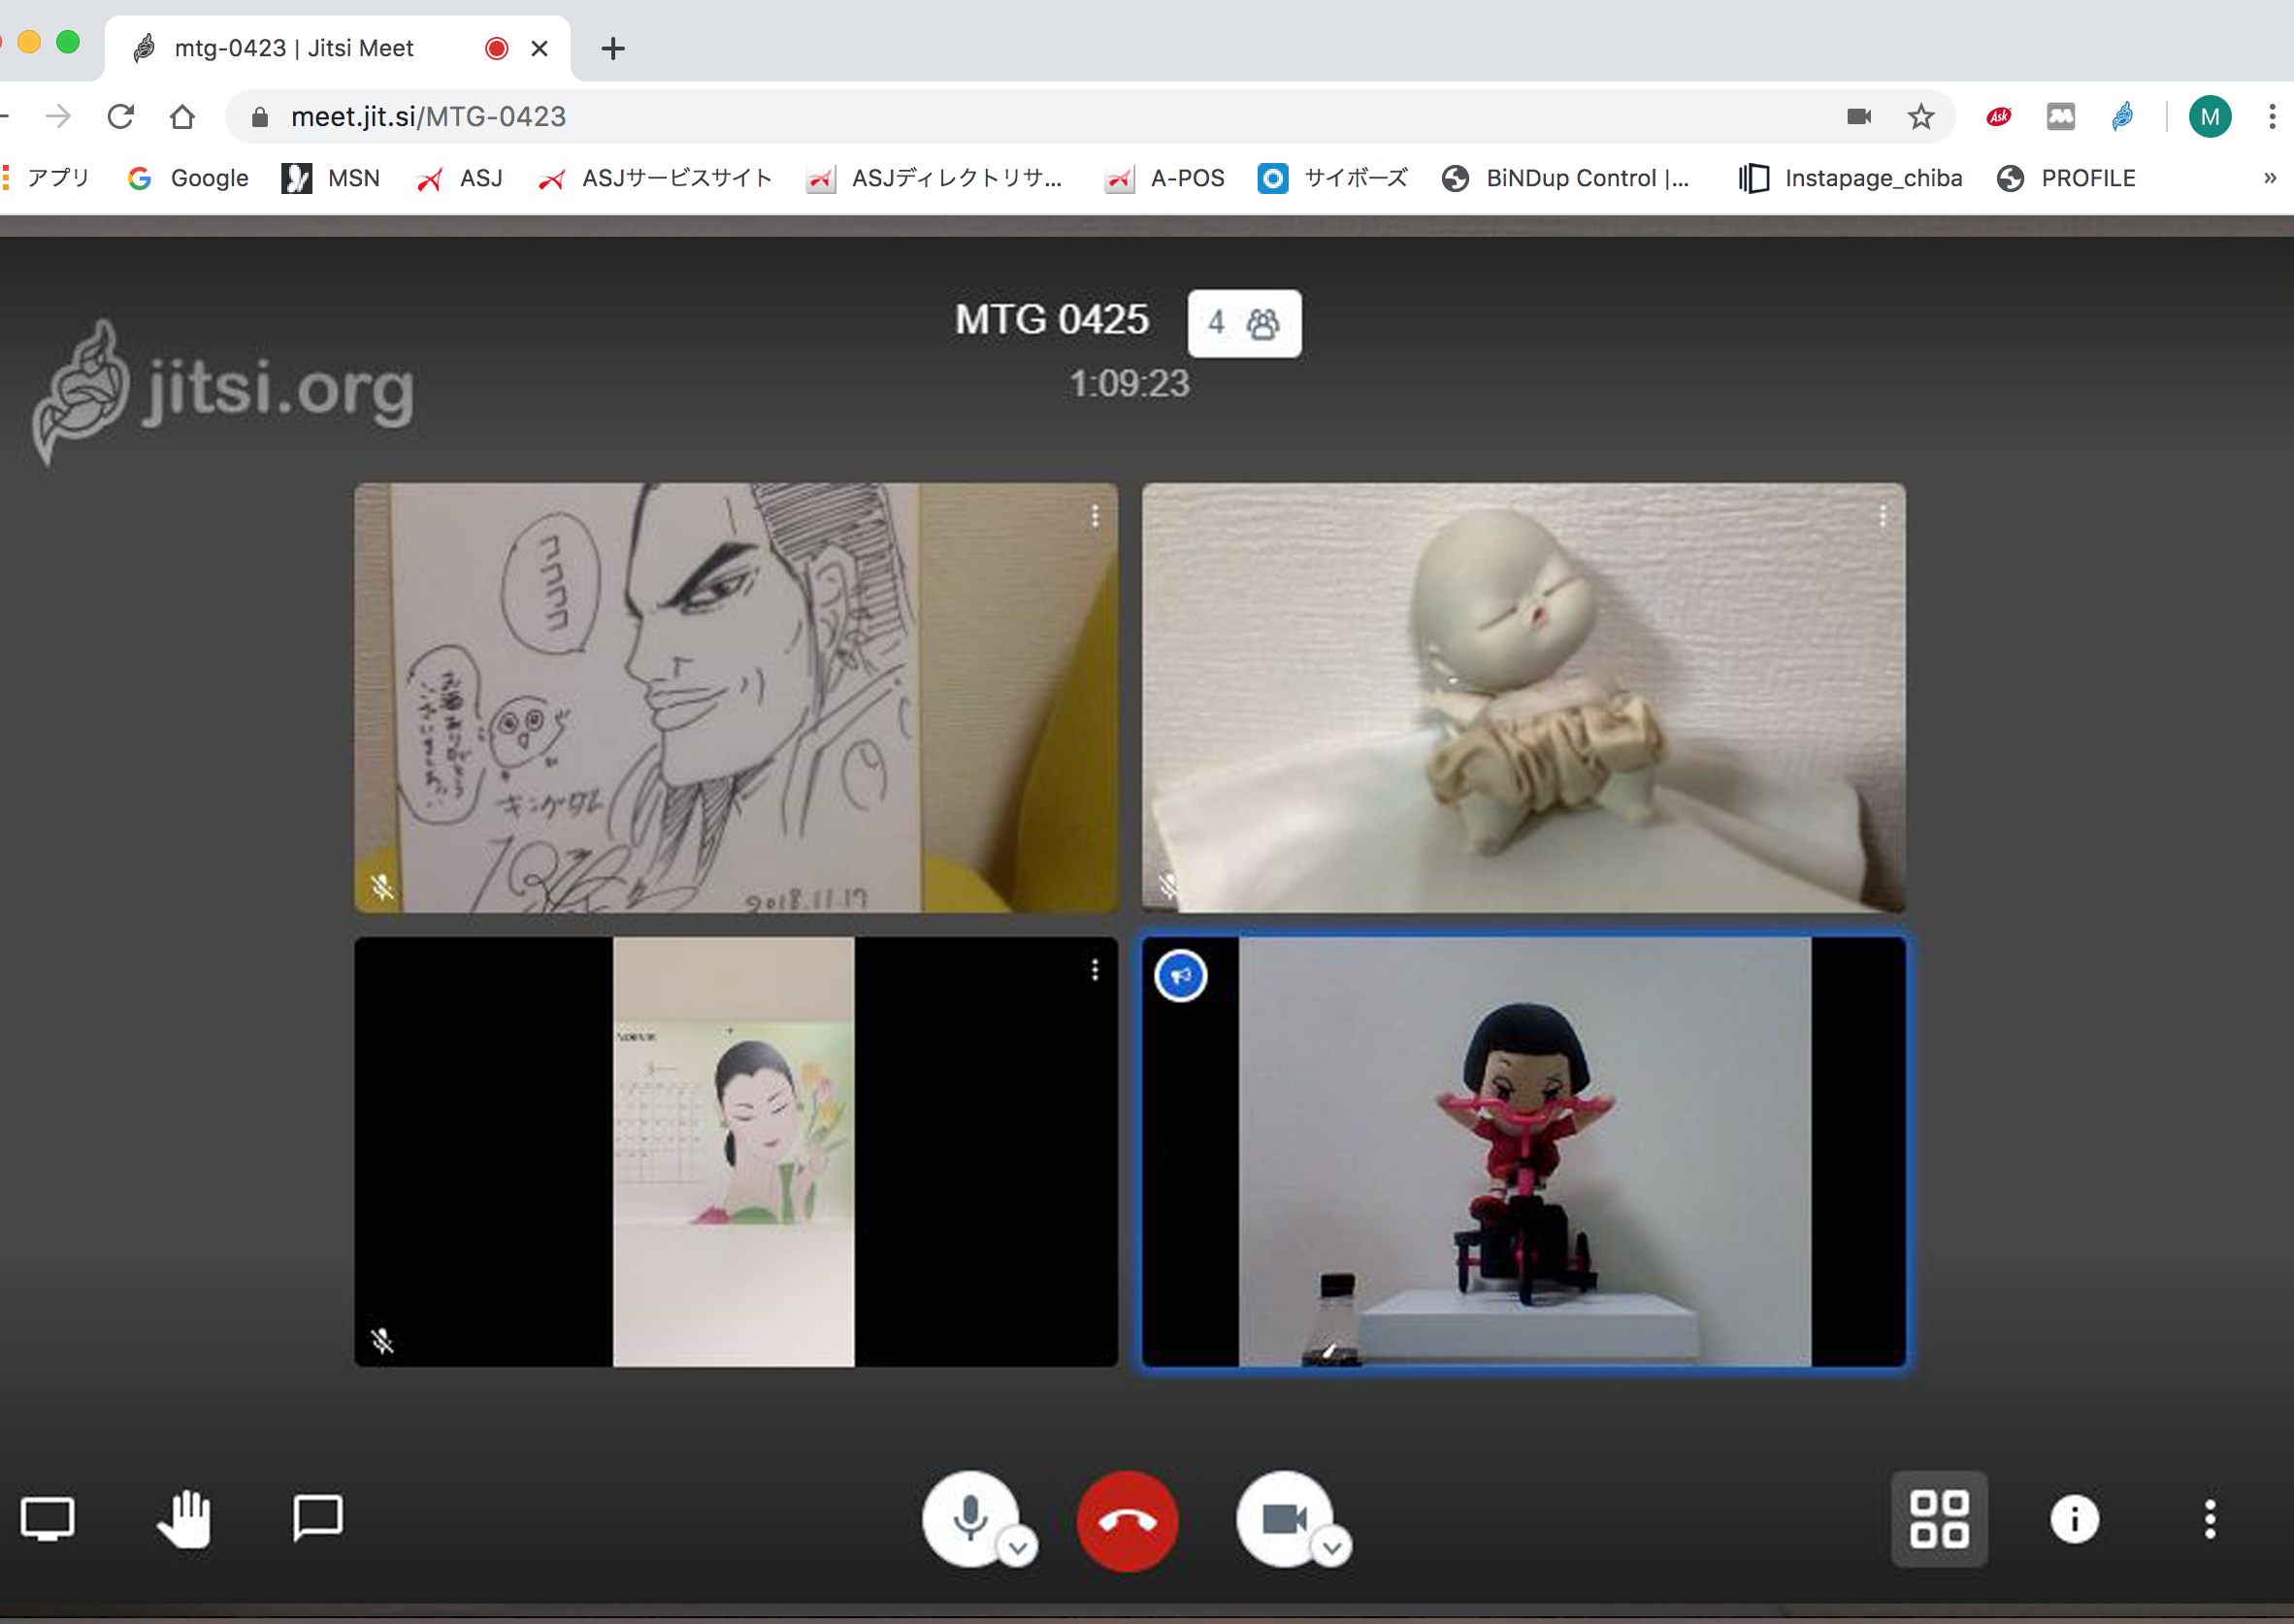Screen dimensions: 2294x1624
Task: Reload the current page
Action: pyautogui.click(x=121, y=117)
